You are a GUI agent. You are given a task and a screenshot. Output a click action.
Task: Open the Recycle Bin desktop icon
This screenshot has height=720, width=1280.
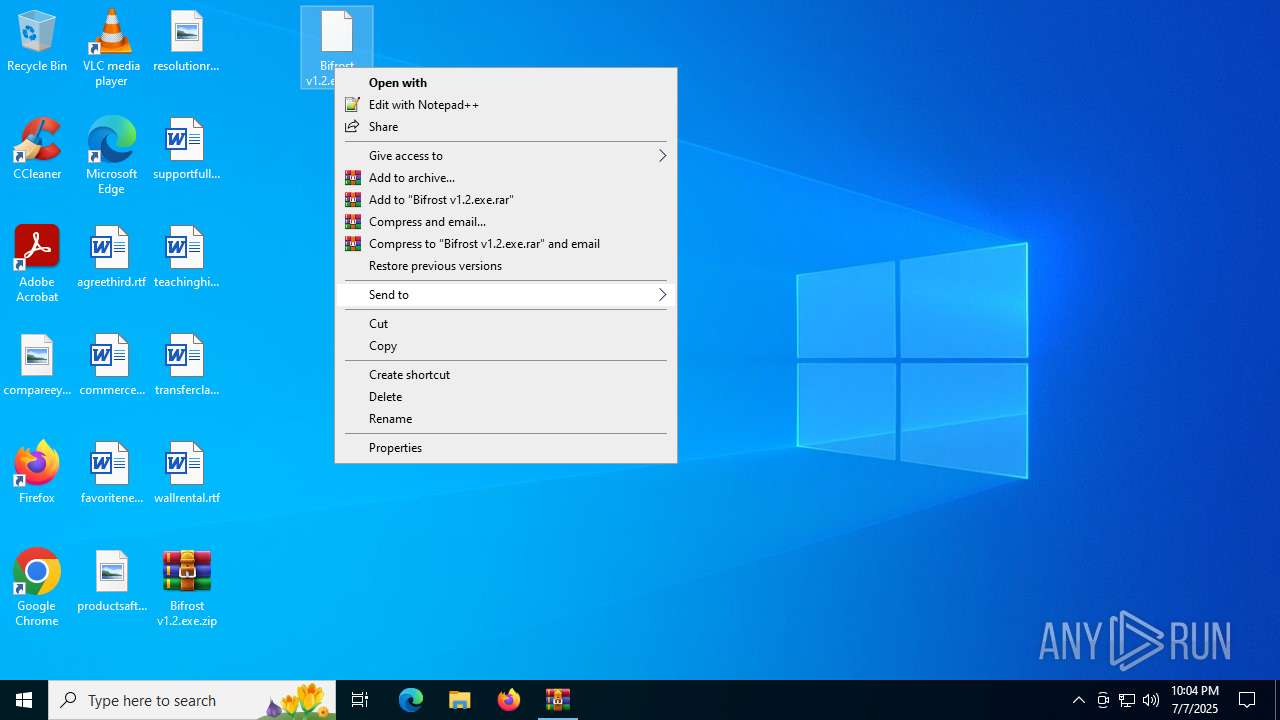tap(37, 41)
